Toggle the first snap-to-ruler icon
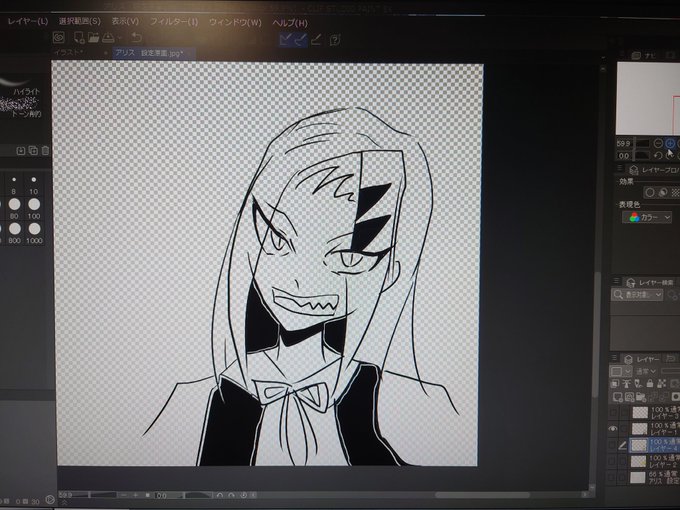 (286, 39)
